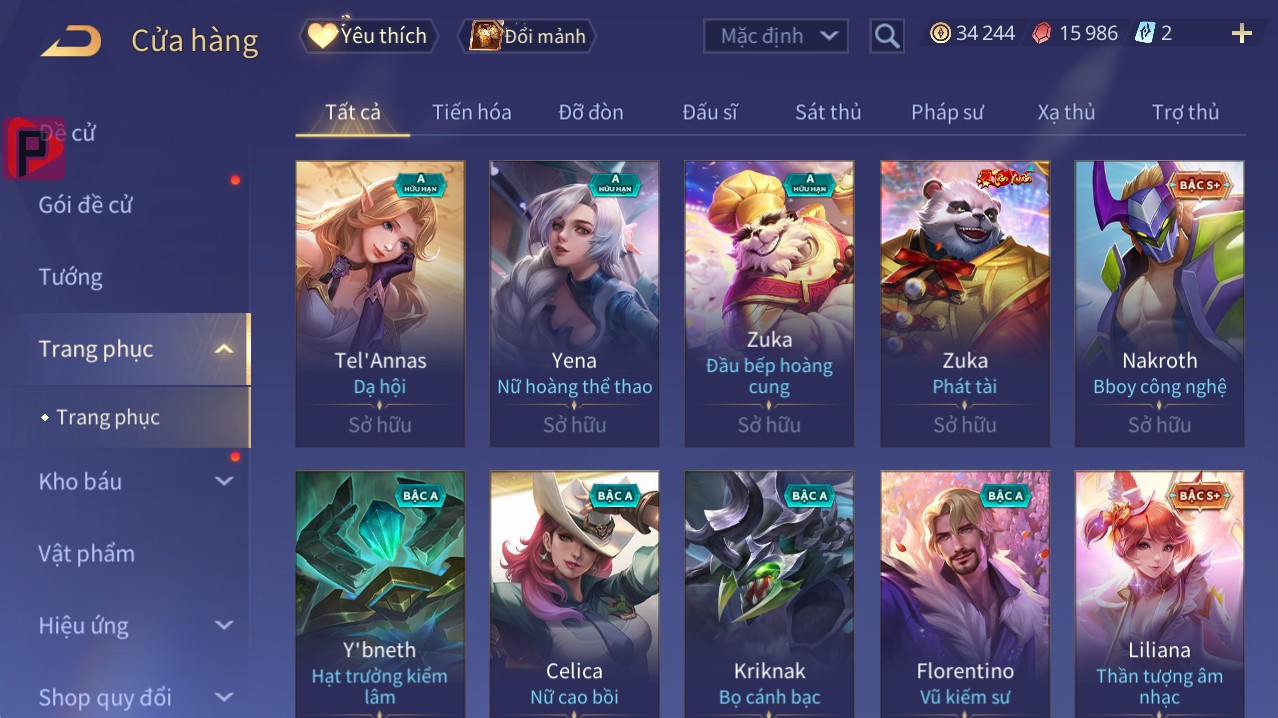This screenshot has width=1278, height=718.
Task: Select the Tel'Annas Dạ hội skin card
Action: (x=380, y=304)
